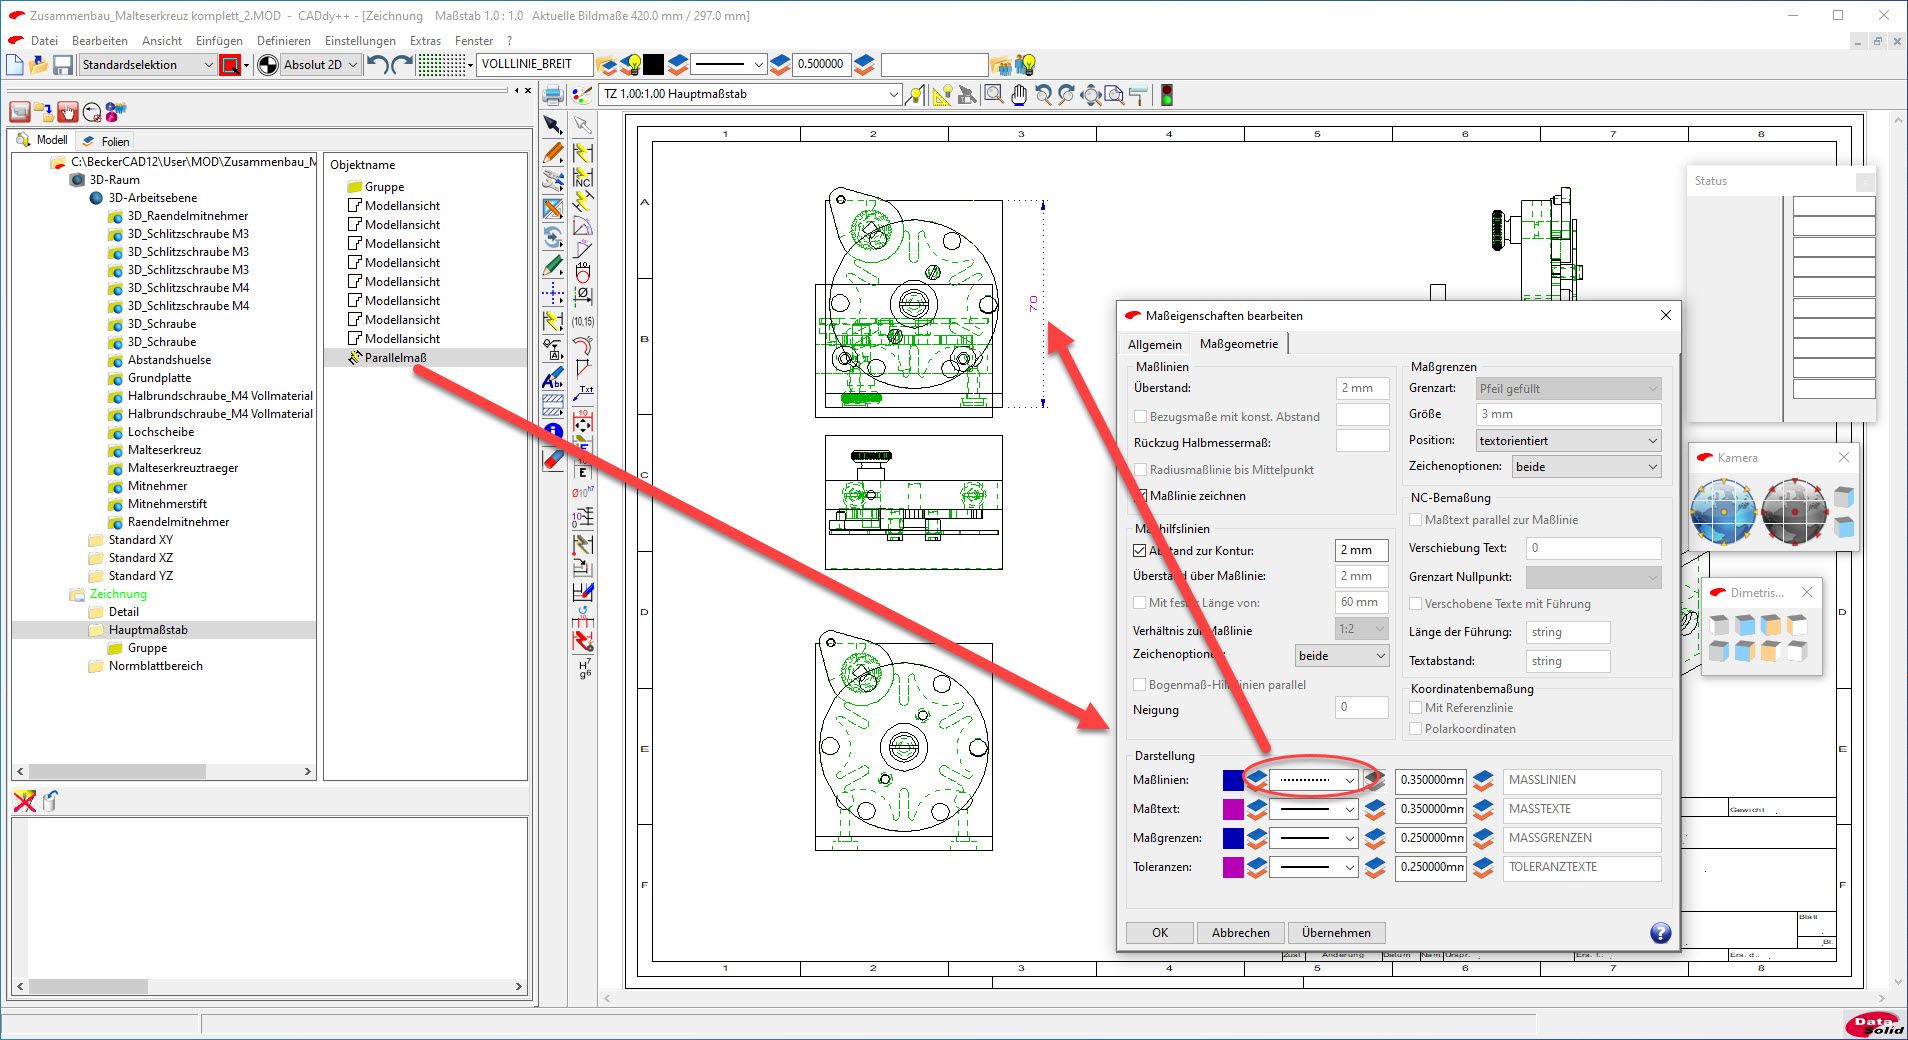Screen dimensions: 1908x1040
Task: Create a new file via blank page icon
Action: [15, 65]
